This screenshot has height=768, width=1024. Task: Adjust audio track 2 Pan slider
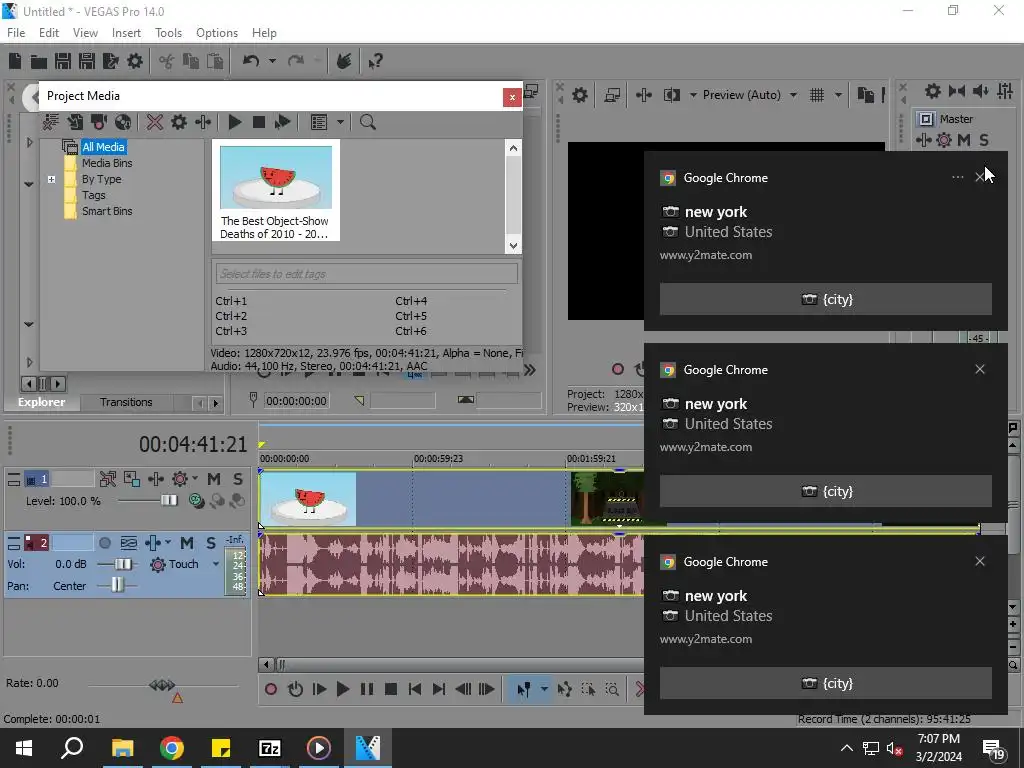117,585
